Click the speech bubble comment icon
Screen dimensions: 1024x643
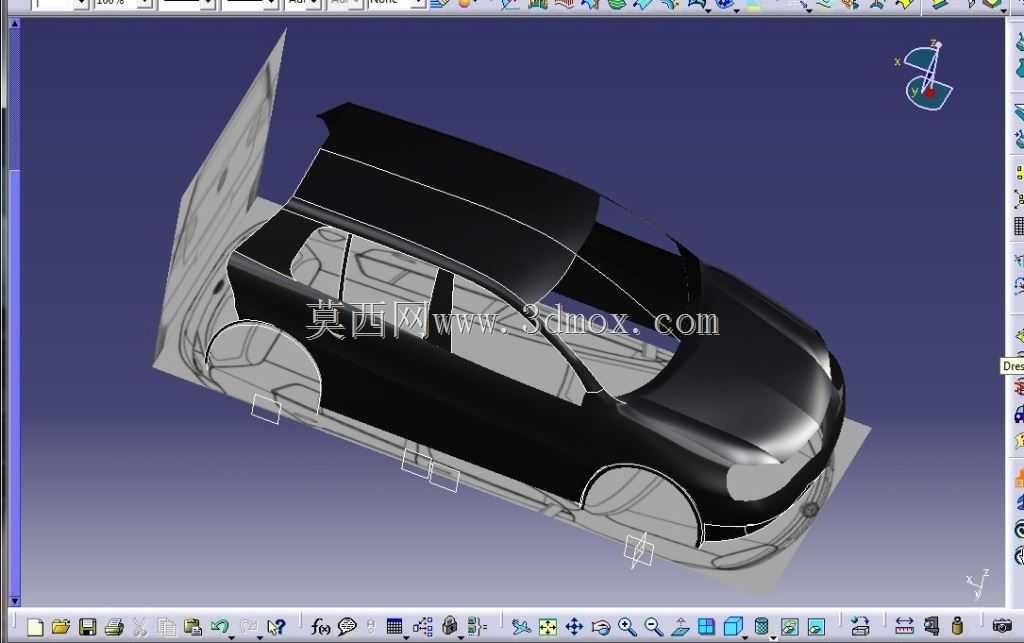point(347,627)
